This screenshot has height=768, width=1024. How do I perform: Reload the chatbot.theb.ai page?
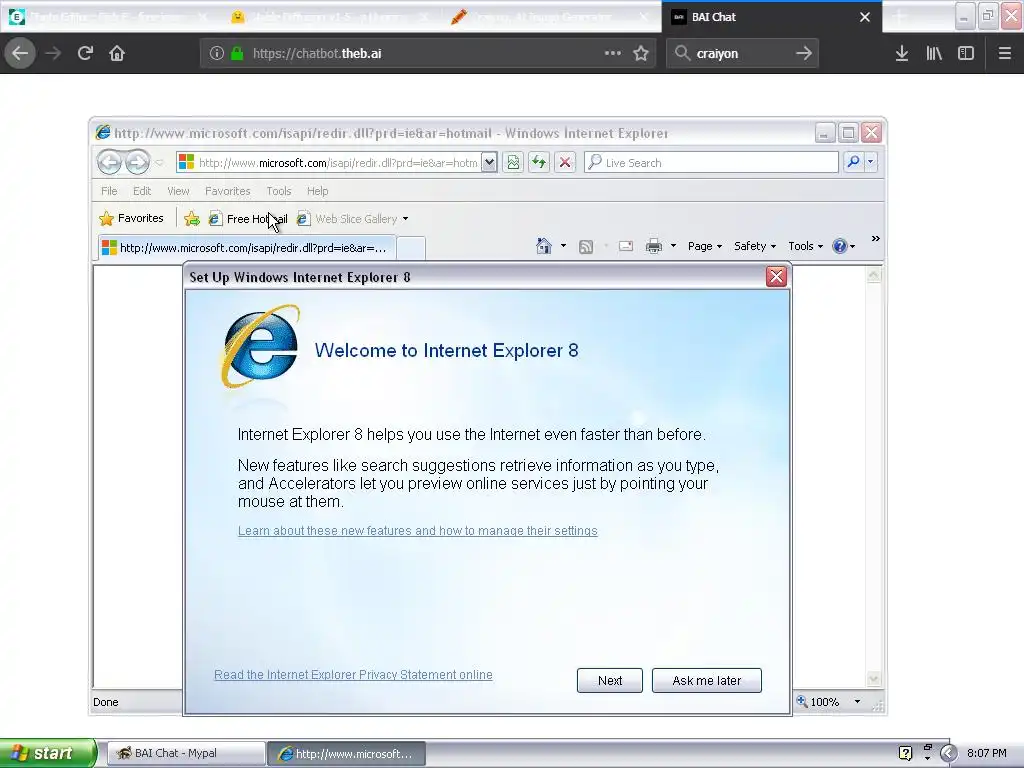(x=85, y=54)
